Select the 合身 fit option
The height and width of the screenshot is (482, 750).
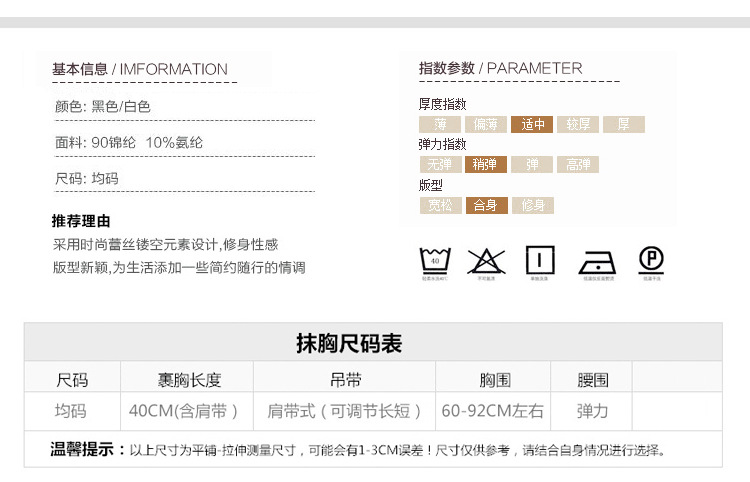485,206
